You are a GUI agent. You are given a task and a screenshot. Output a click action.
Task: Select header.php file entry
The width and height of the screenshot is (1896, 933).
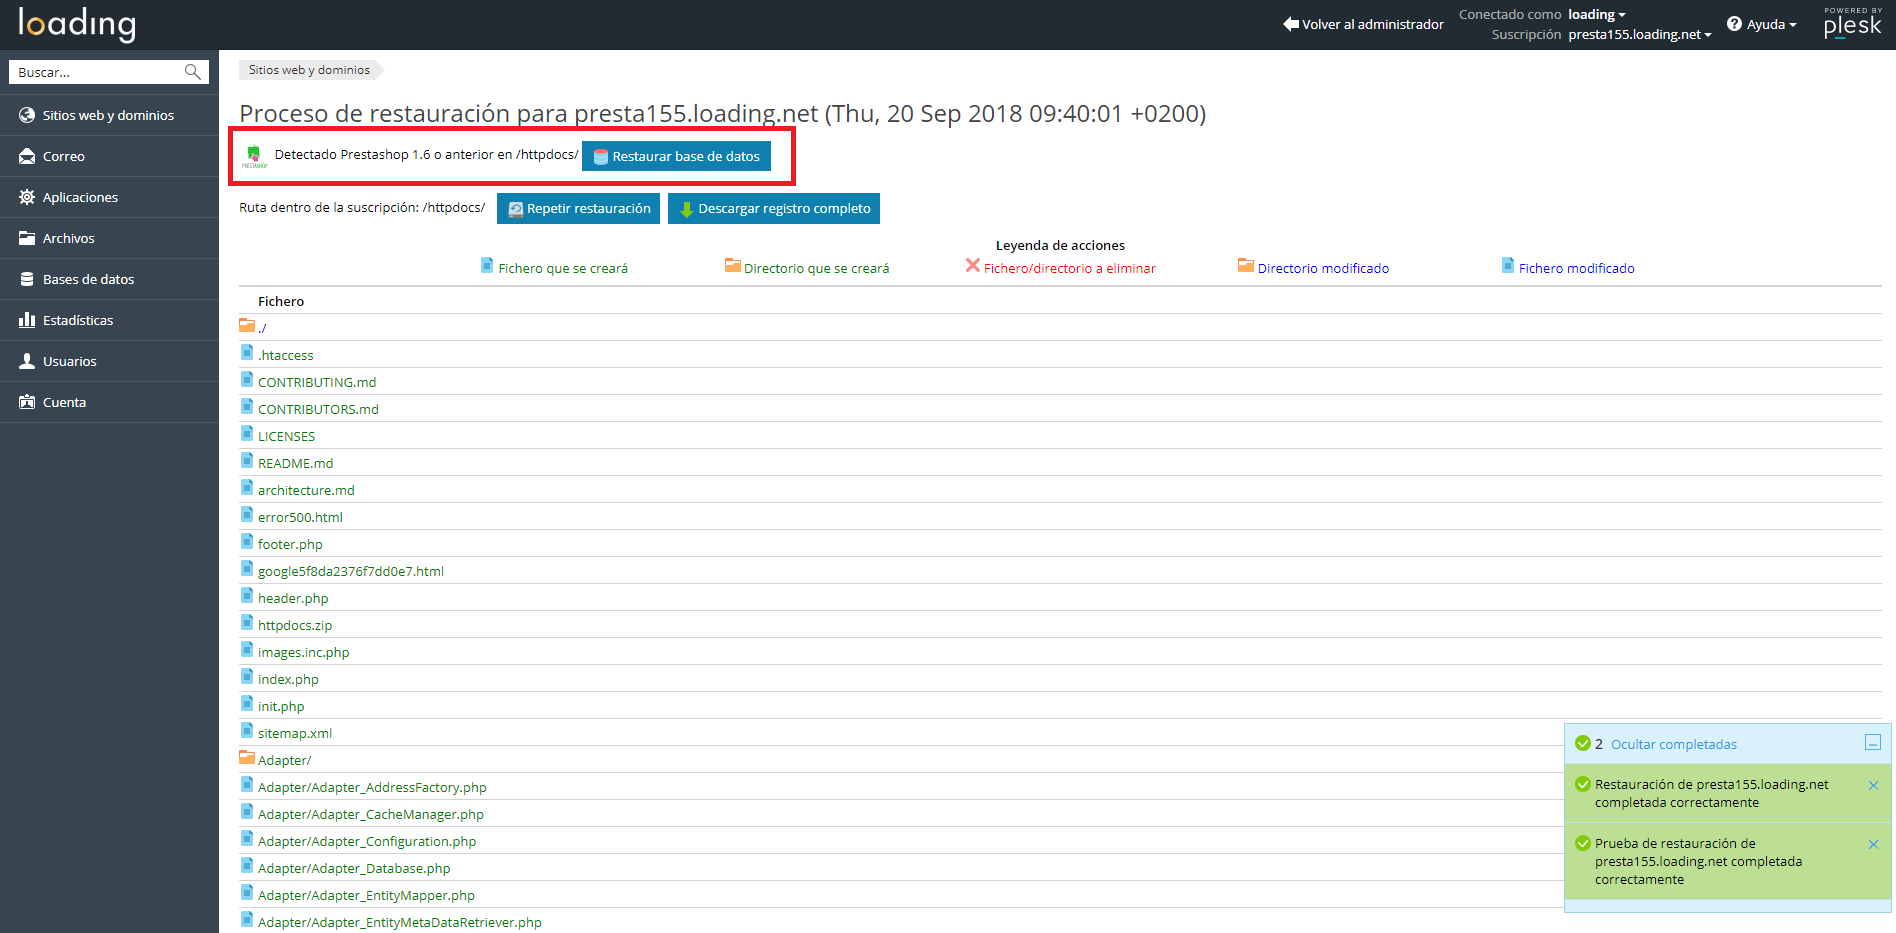(293, 598)
